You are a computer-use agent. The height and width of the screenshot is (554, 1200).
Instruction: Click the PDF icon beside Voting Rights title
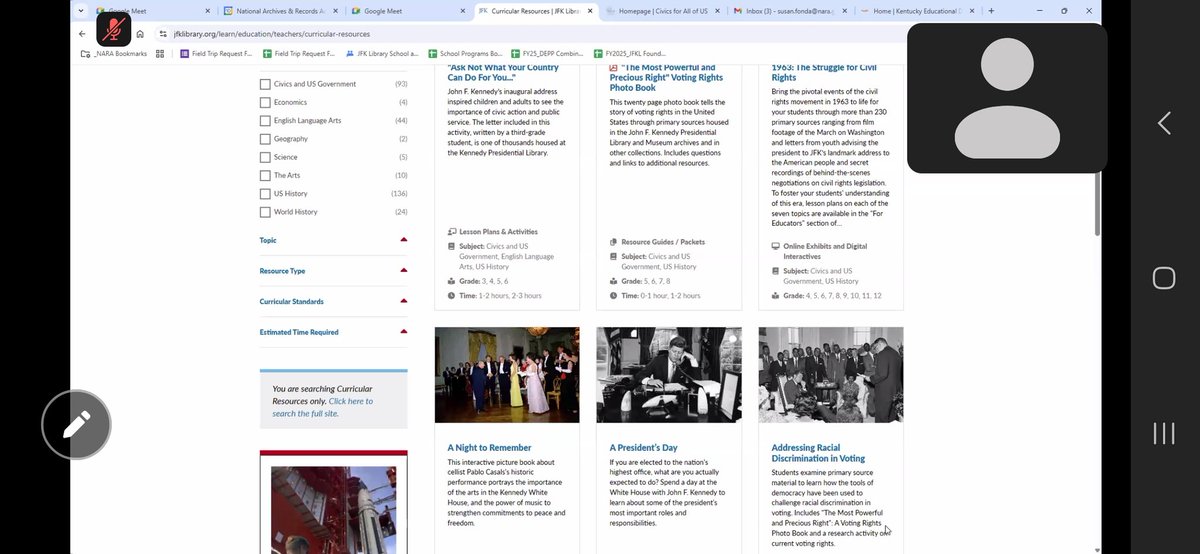pos(614,68)
